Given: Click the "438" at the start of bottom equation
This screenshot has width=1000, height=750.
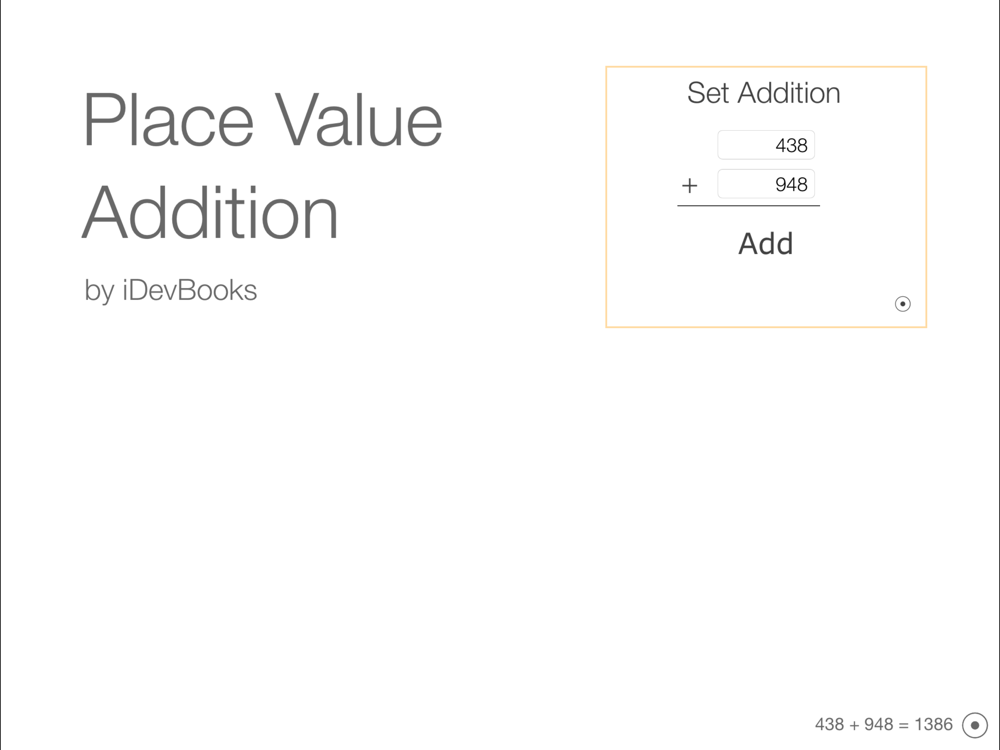Looking at the screenshot, I should click(x=830, y=725).
